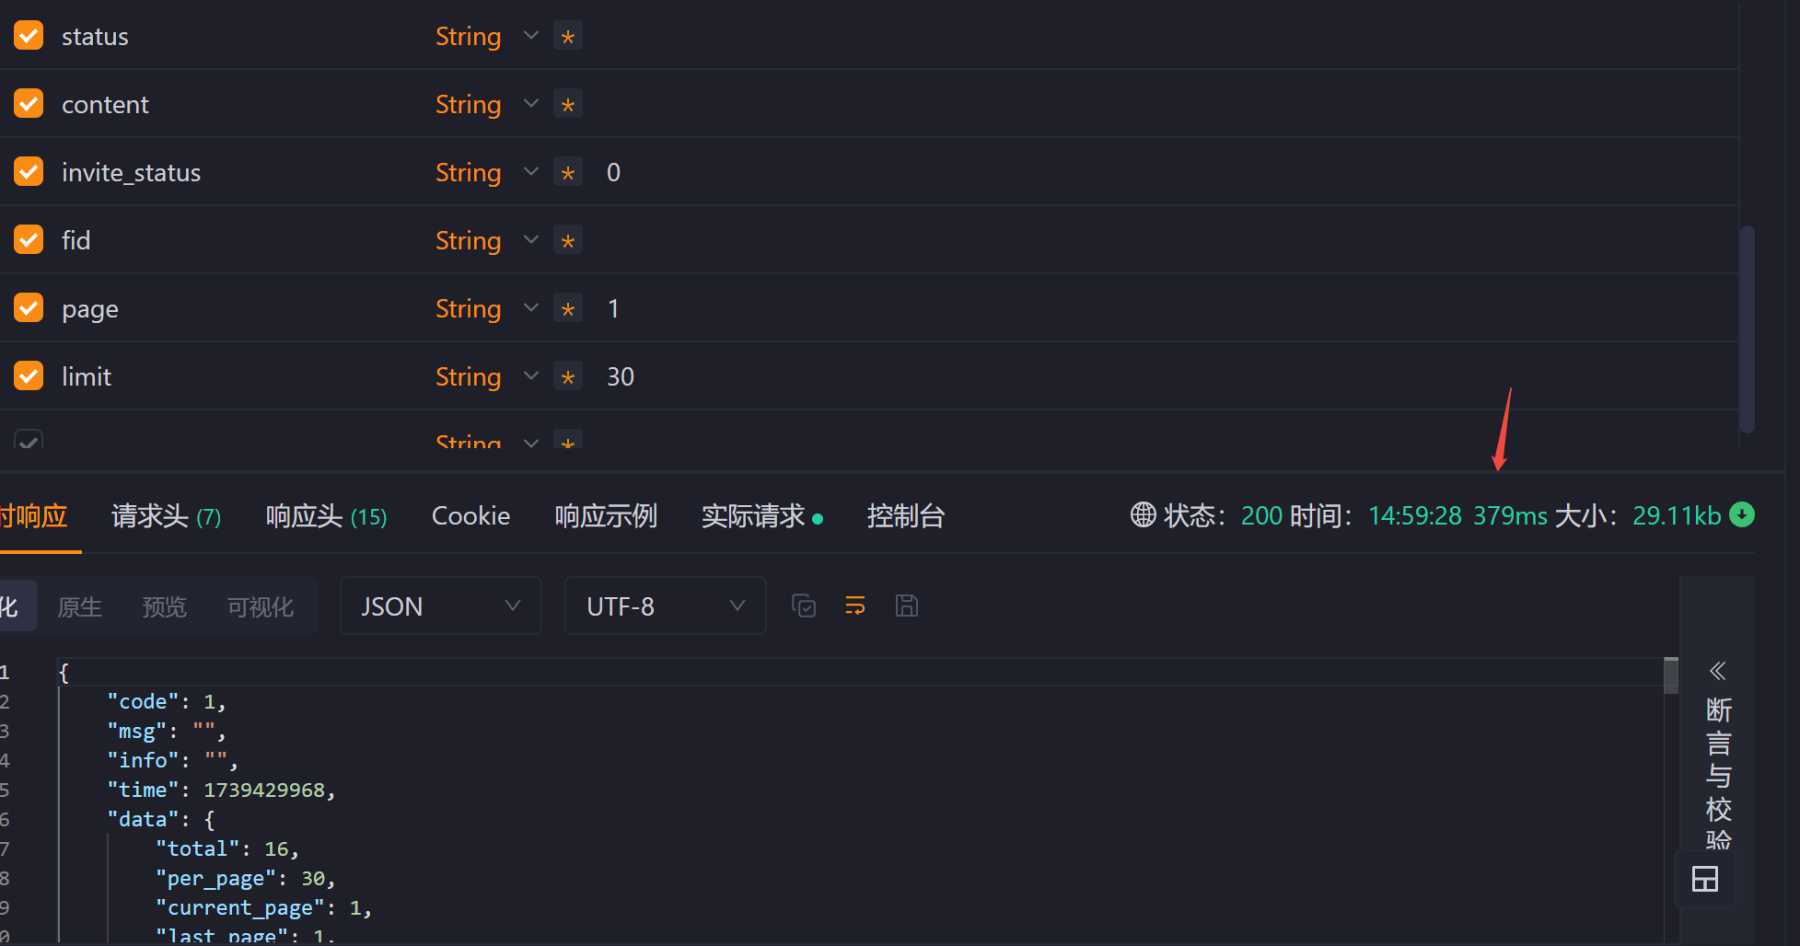Save response to file icon

click(x=907, y=606)
